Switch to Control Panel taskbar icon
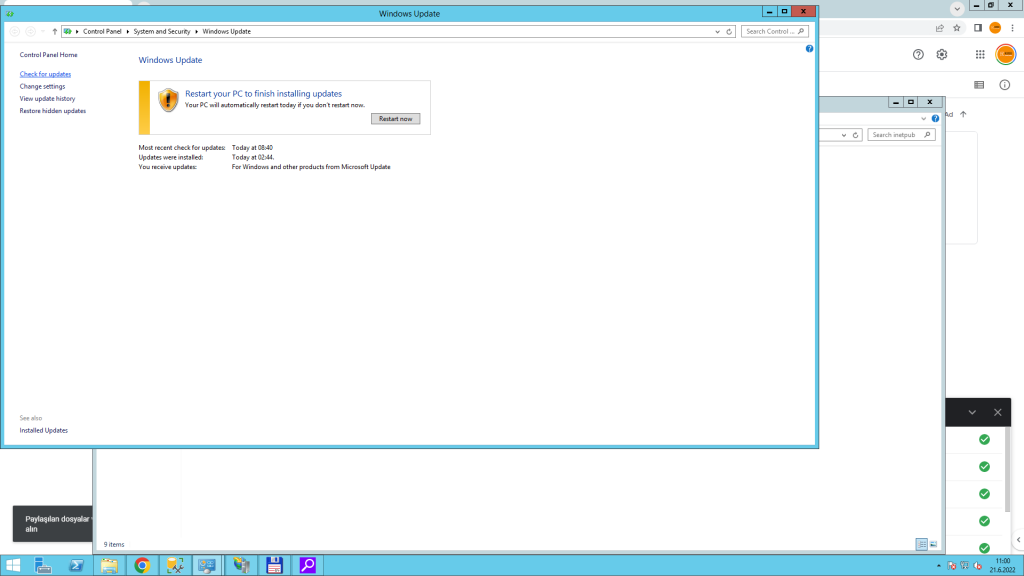The width and height of the screenshot is (1024, 576). point(208,565)
